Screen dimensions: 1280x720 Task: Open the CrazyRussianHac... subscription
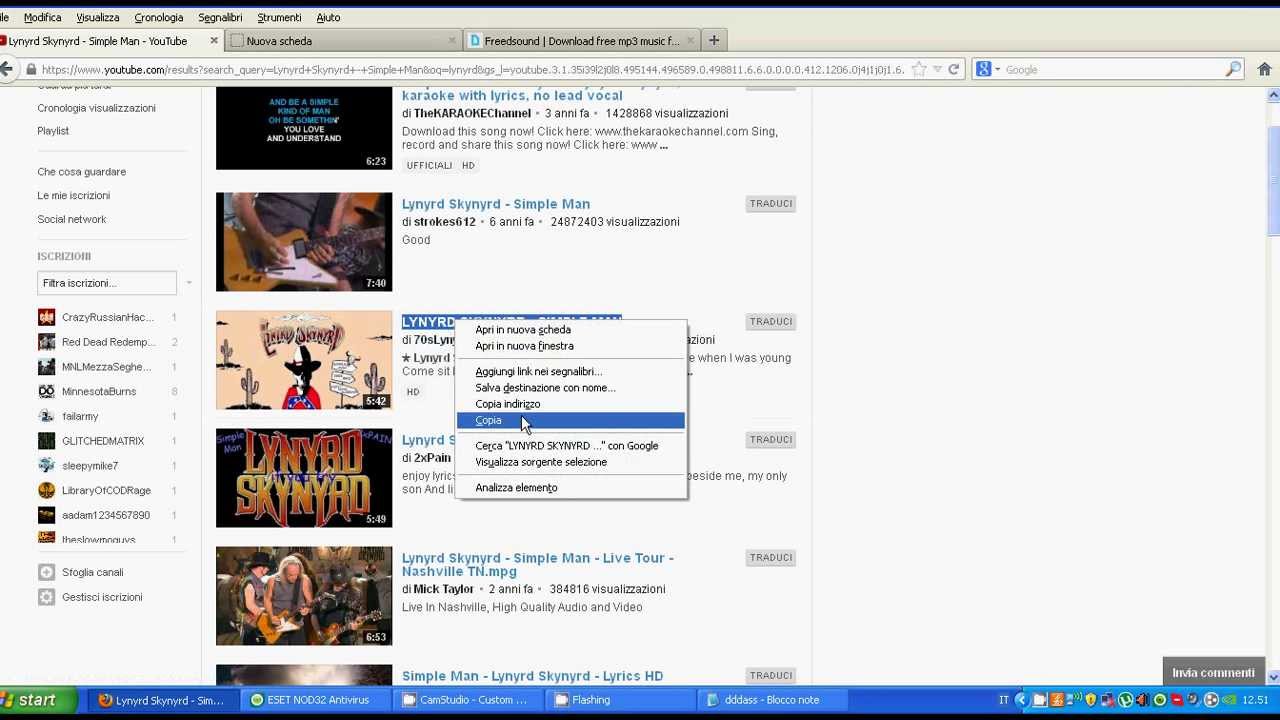[108, 317]
